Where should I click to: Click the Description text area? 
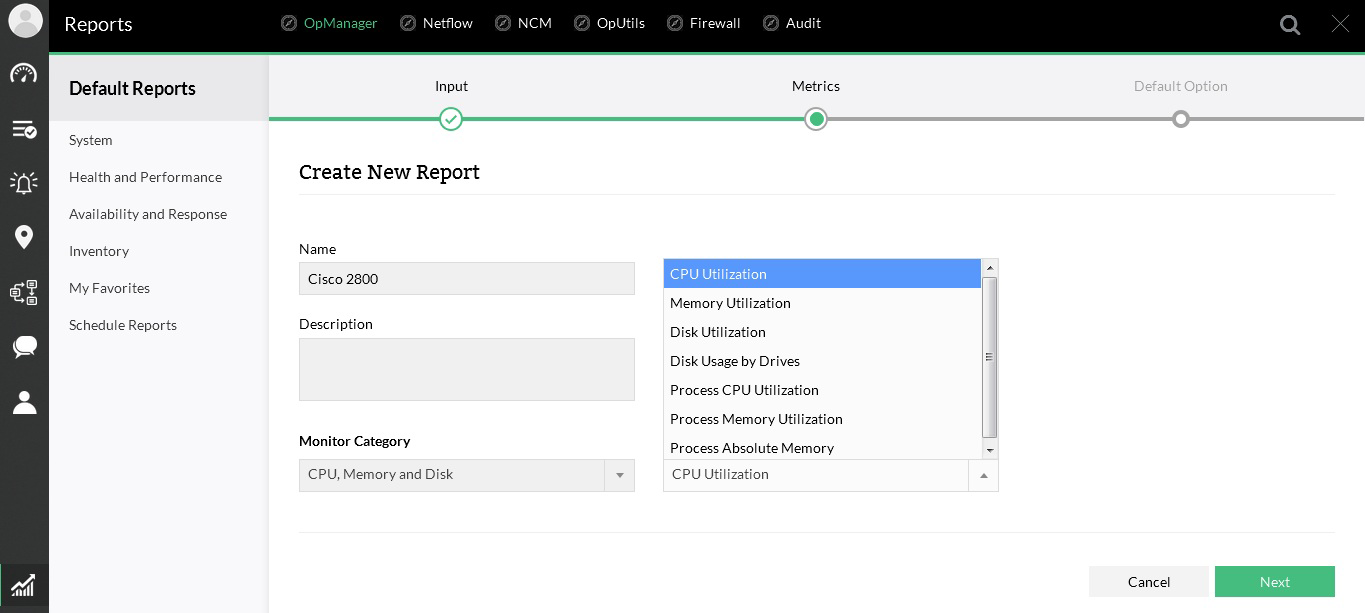(x=466, y=369)
